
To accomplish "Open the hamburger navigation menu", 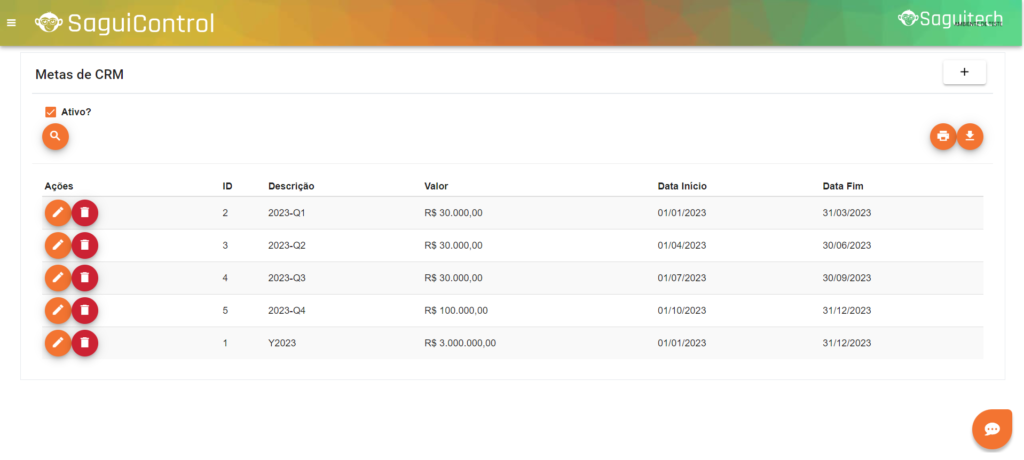I will coord(12,23).
